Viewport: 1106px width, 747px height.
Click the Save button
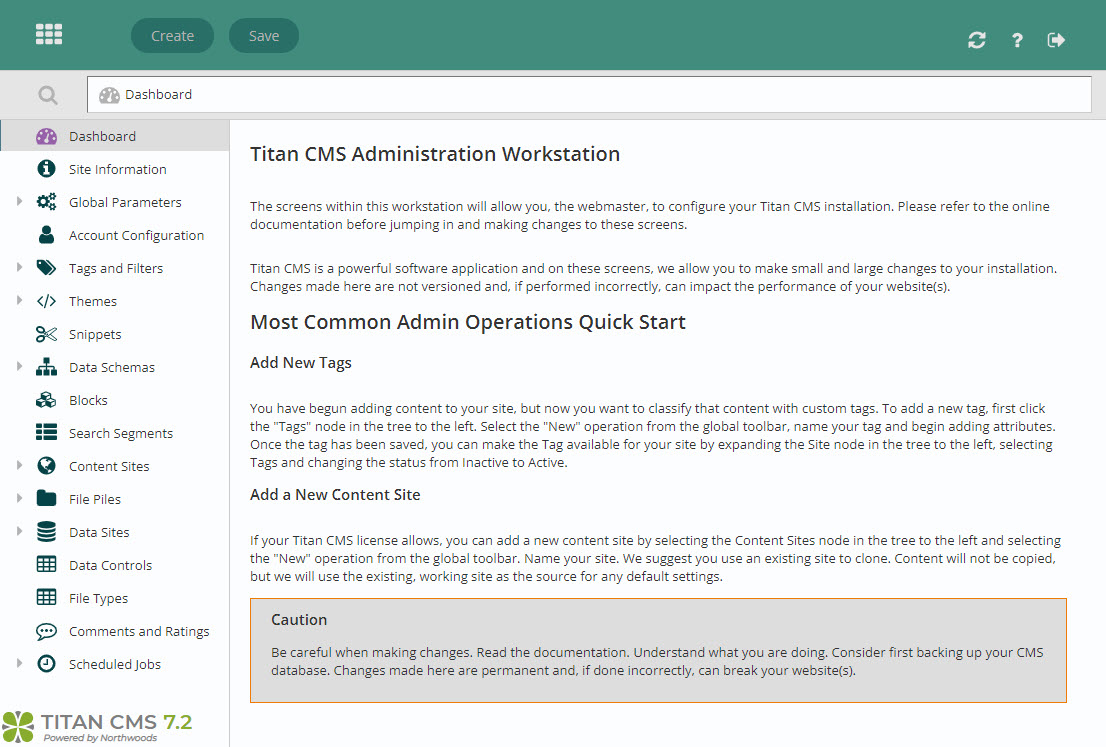264,35
